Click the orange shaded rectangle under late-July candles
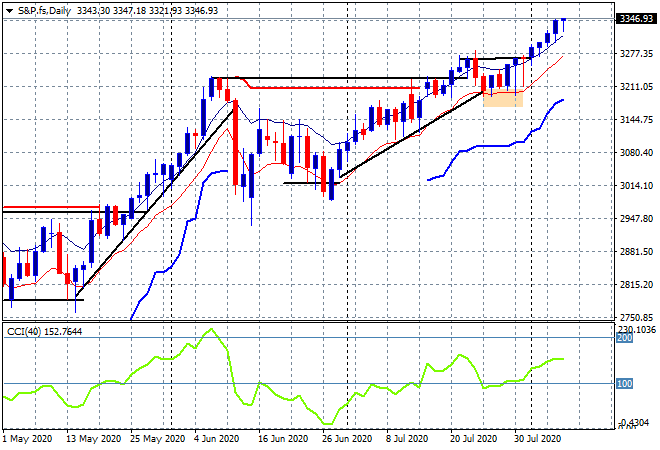Image resolution: width=660 pixels, height=450 pixels. [x=503, y=99]
